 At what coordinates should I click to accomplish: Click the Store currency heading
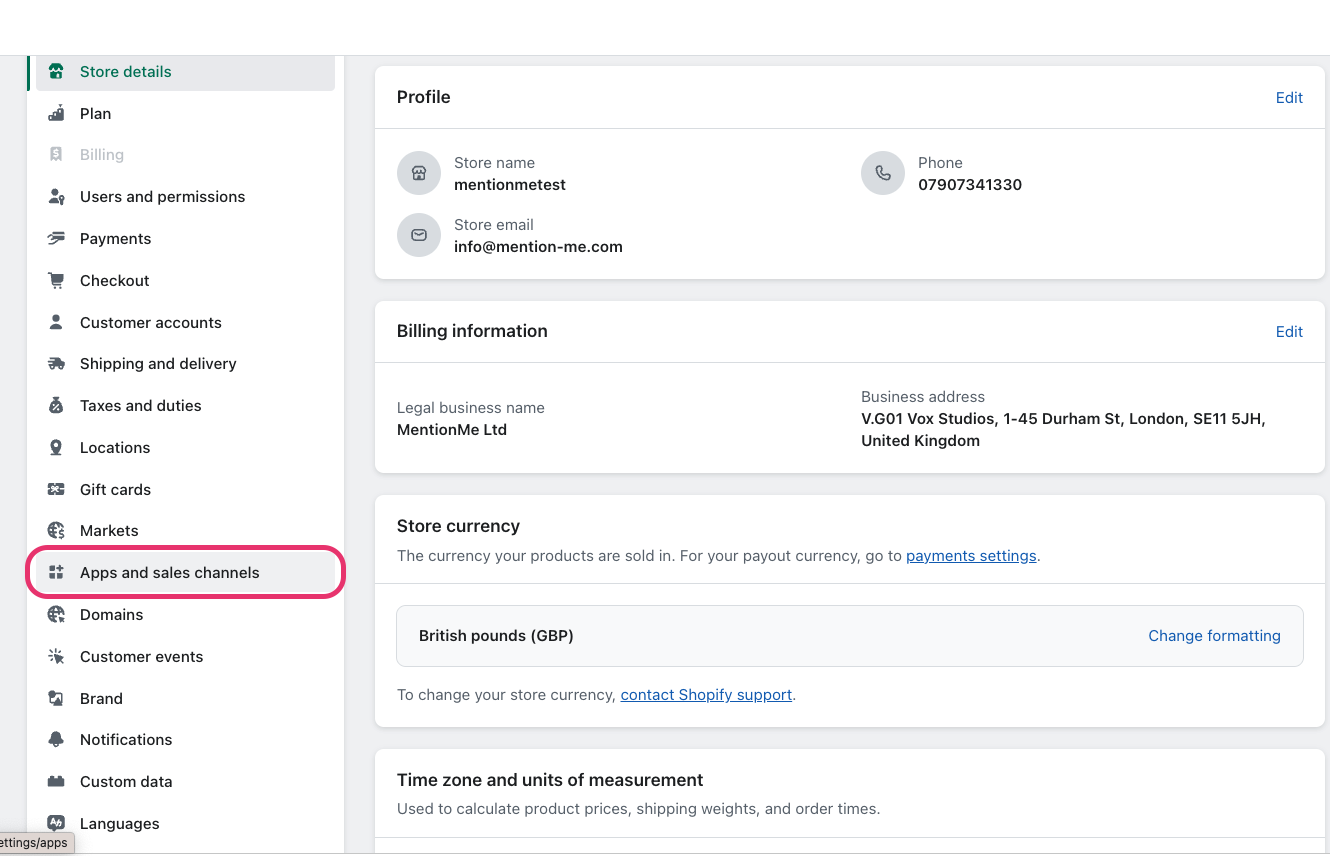pos(458,526)
